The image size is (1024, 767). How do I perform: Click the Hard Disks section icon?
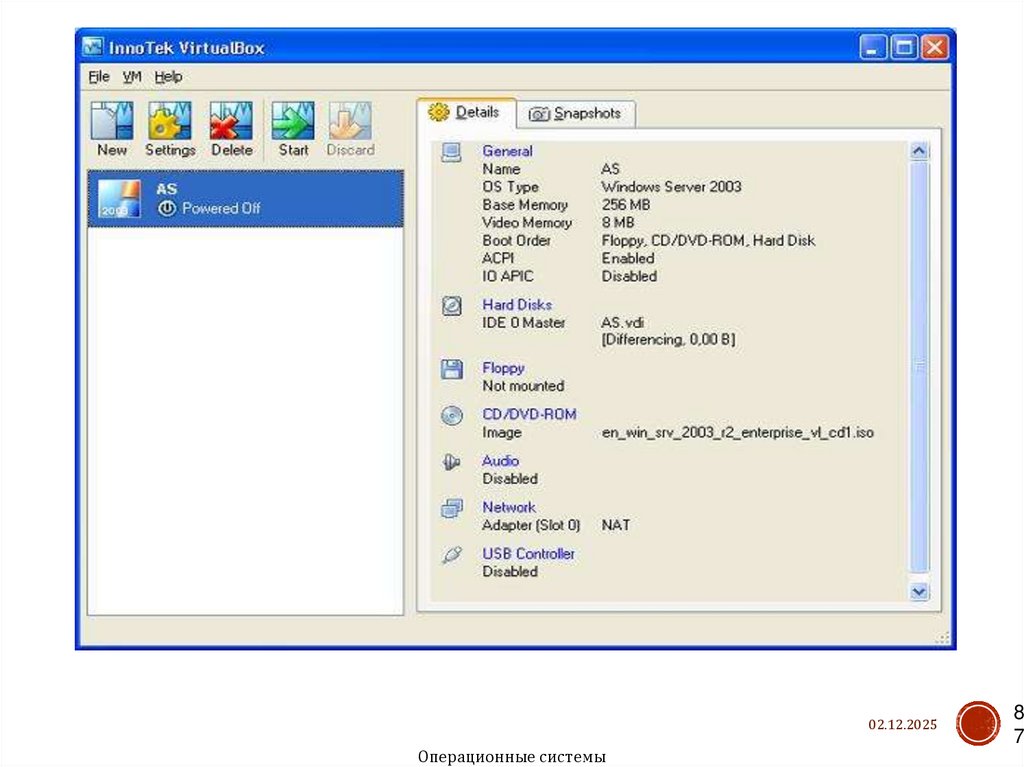(x=452, y=305)
